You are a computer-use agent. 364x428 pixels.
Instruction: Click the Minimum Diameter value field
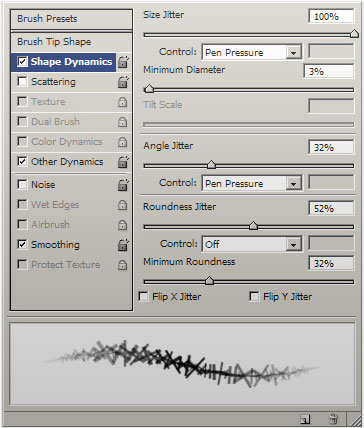tap(329, 71)
